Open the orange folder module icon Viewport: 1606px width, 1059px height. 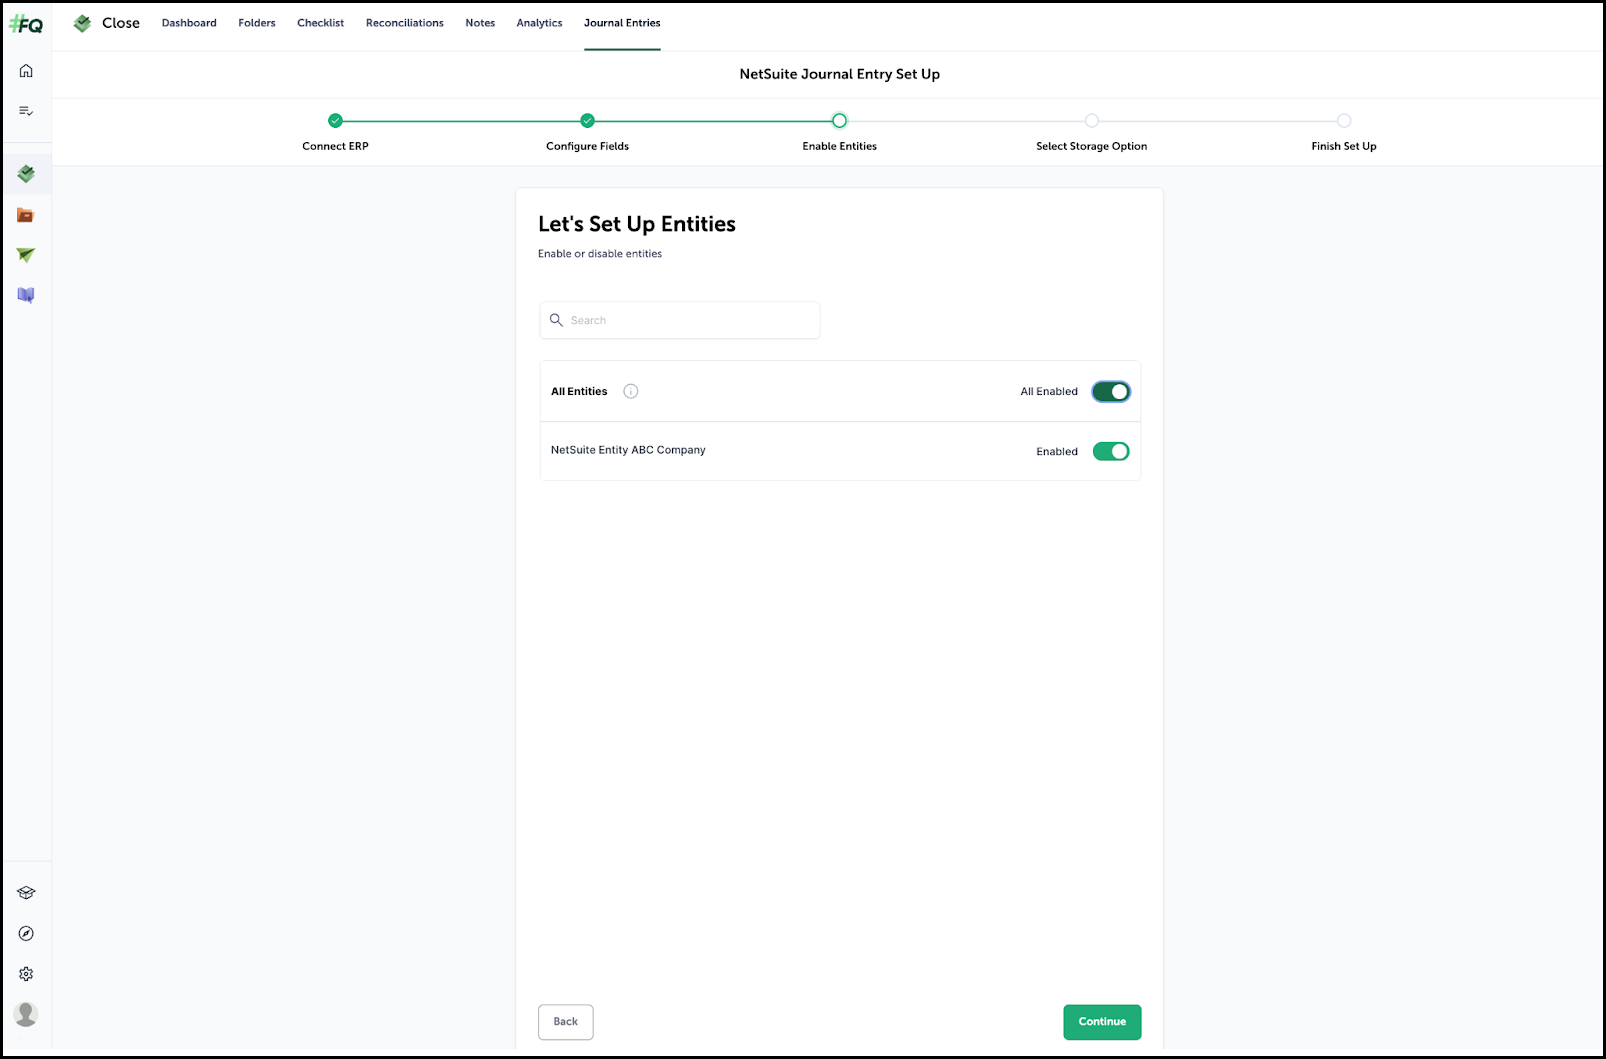click(x=26, y=215)
